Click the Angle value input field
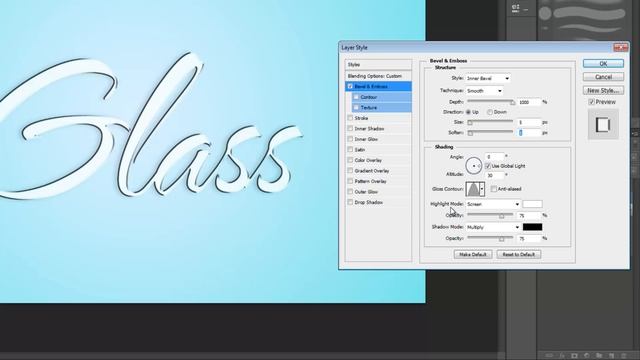This screenshot has height=360, width=640. (495, 157)
